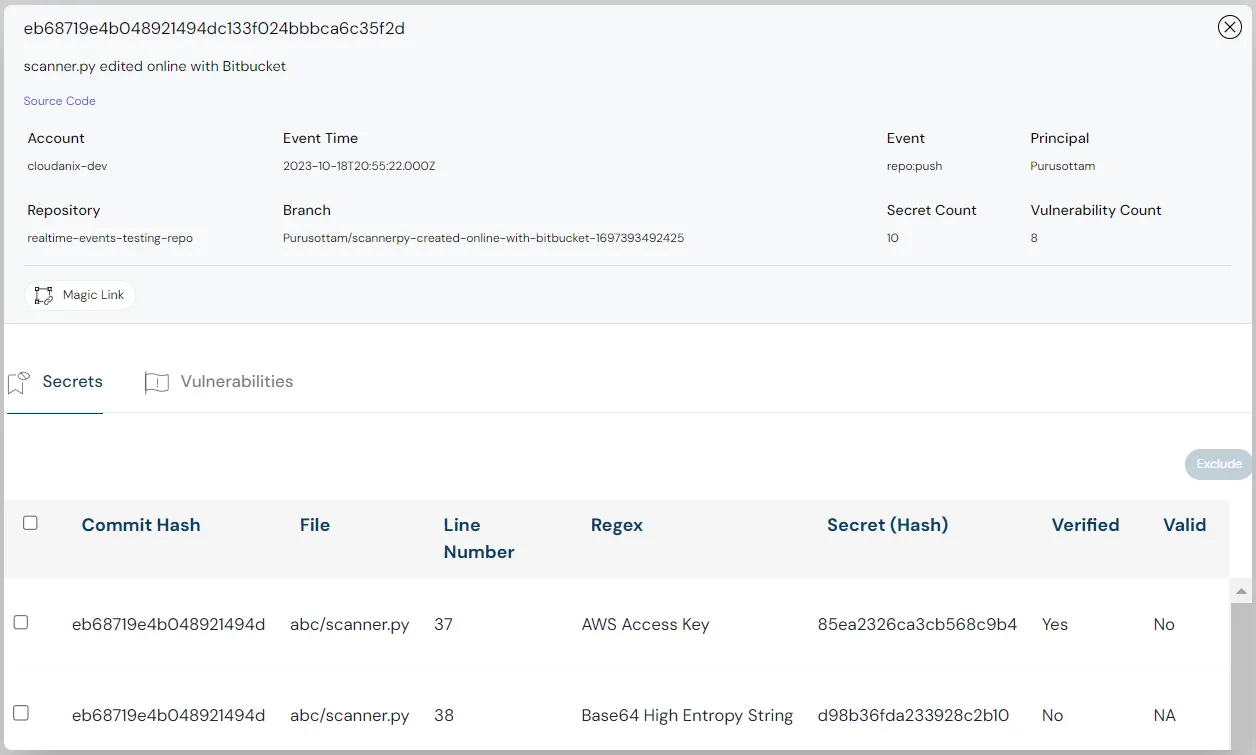Click the Regex column header
Screen dimensions: 1256x755
coord(616,525)
